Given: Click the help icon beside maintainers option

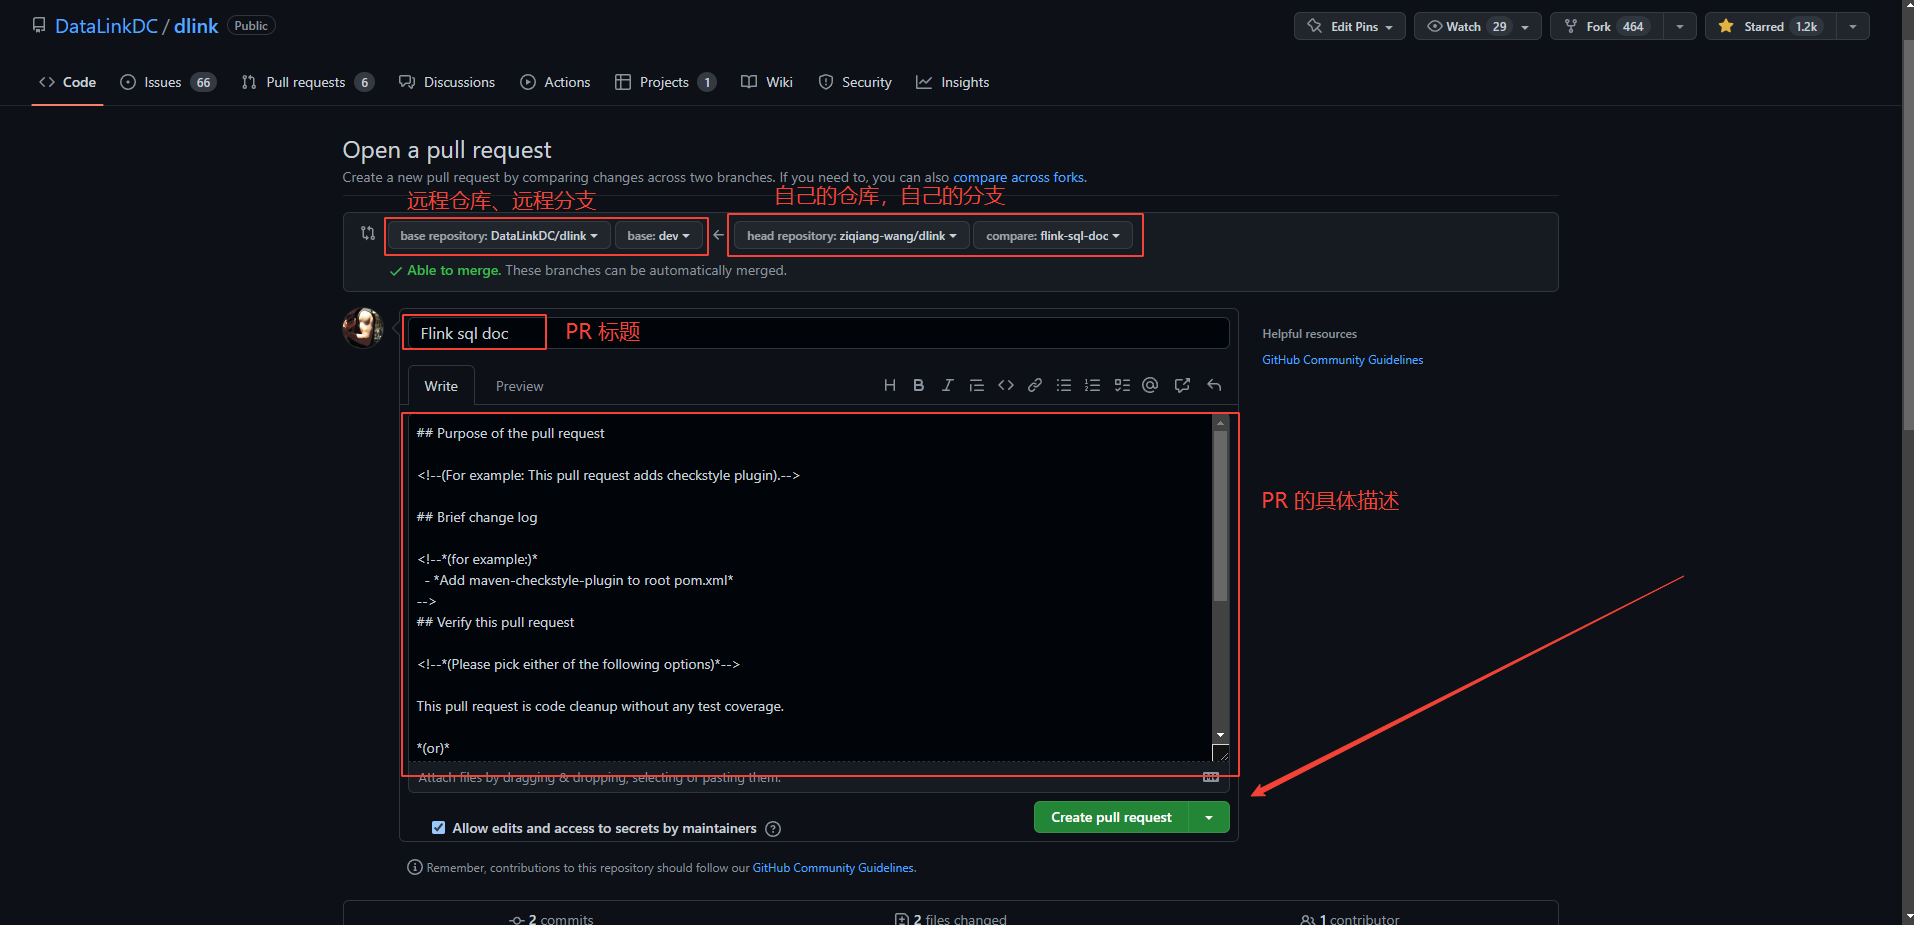Looking at the screenshot, I should (773, 829).
